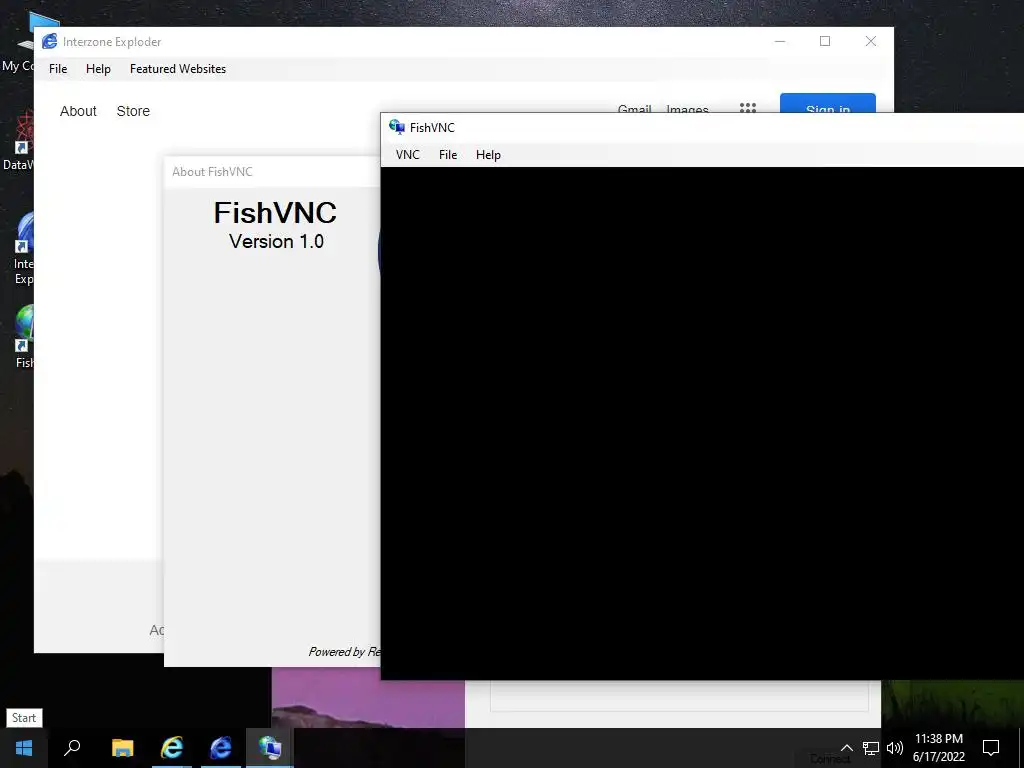
Task: Show hidden tray icons chevron
Action: point(846,748)
